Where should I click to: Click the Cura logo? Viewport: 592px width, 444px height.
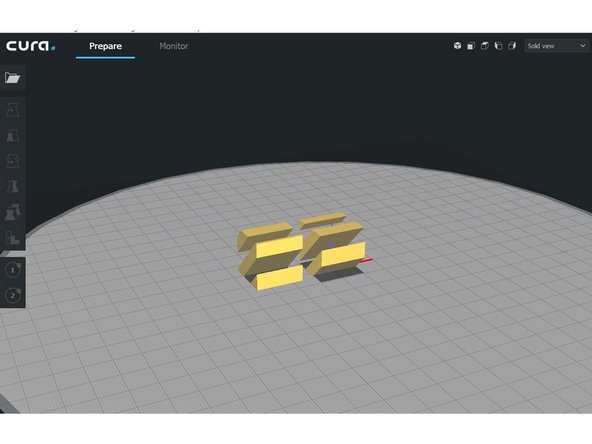pyautogui.click(x=31, y=46)
